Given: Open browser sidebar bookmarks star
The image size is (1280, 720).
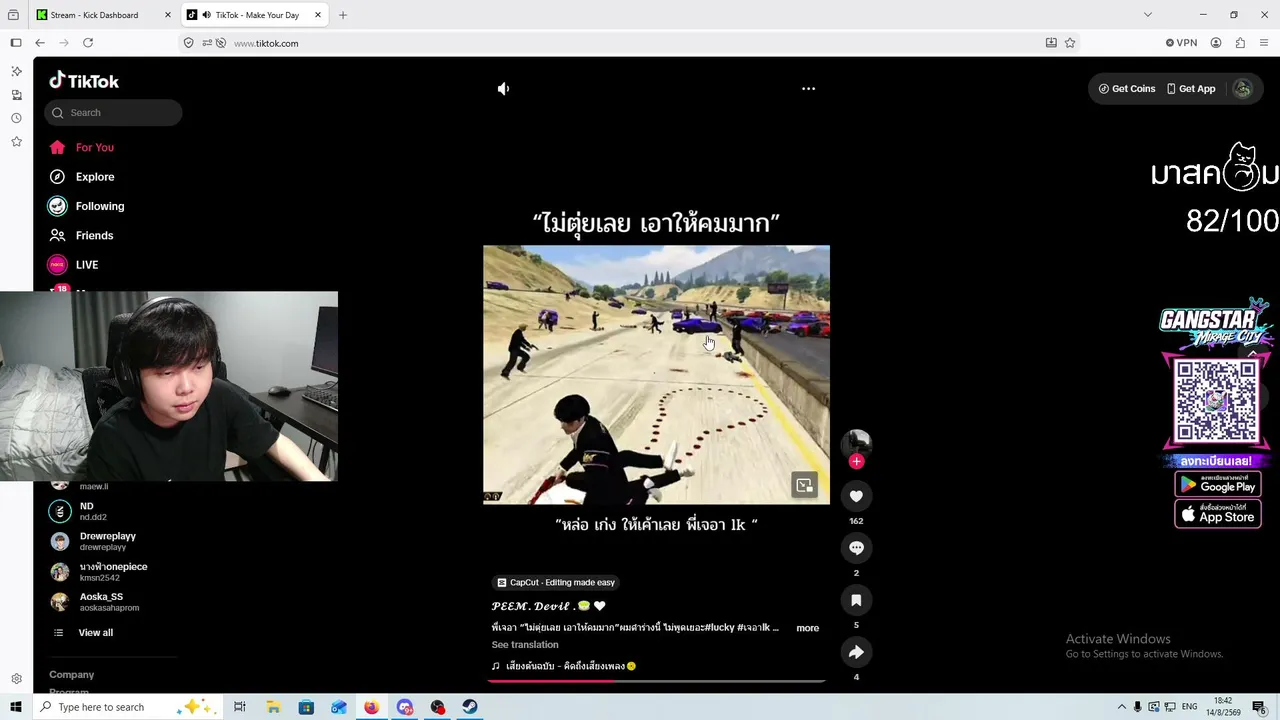Looking at the screenshot, I should 16,142.
